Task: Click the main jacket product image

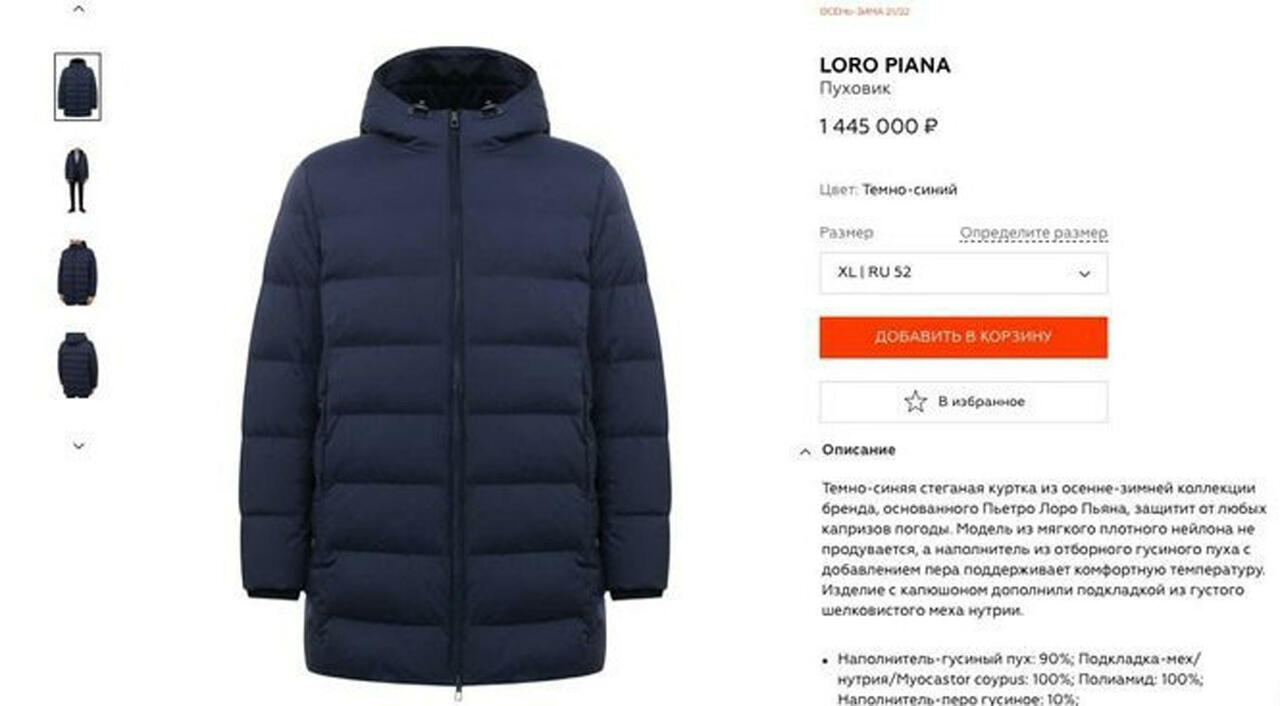Action: 455,370
